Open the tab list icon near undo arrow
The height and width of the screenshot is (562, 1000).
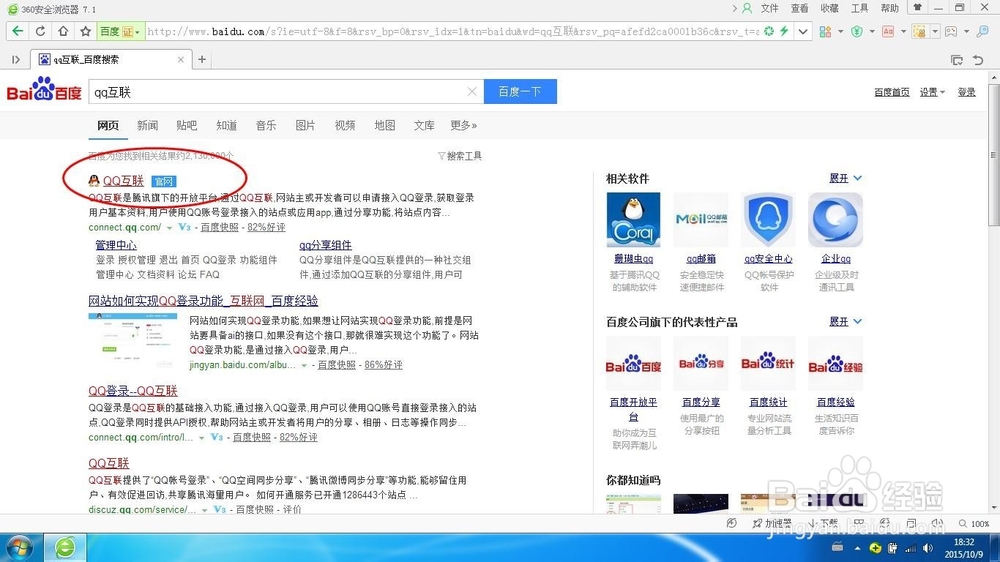coord(957,60)
